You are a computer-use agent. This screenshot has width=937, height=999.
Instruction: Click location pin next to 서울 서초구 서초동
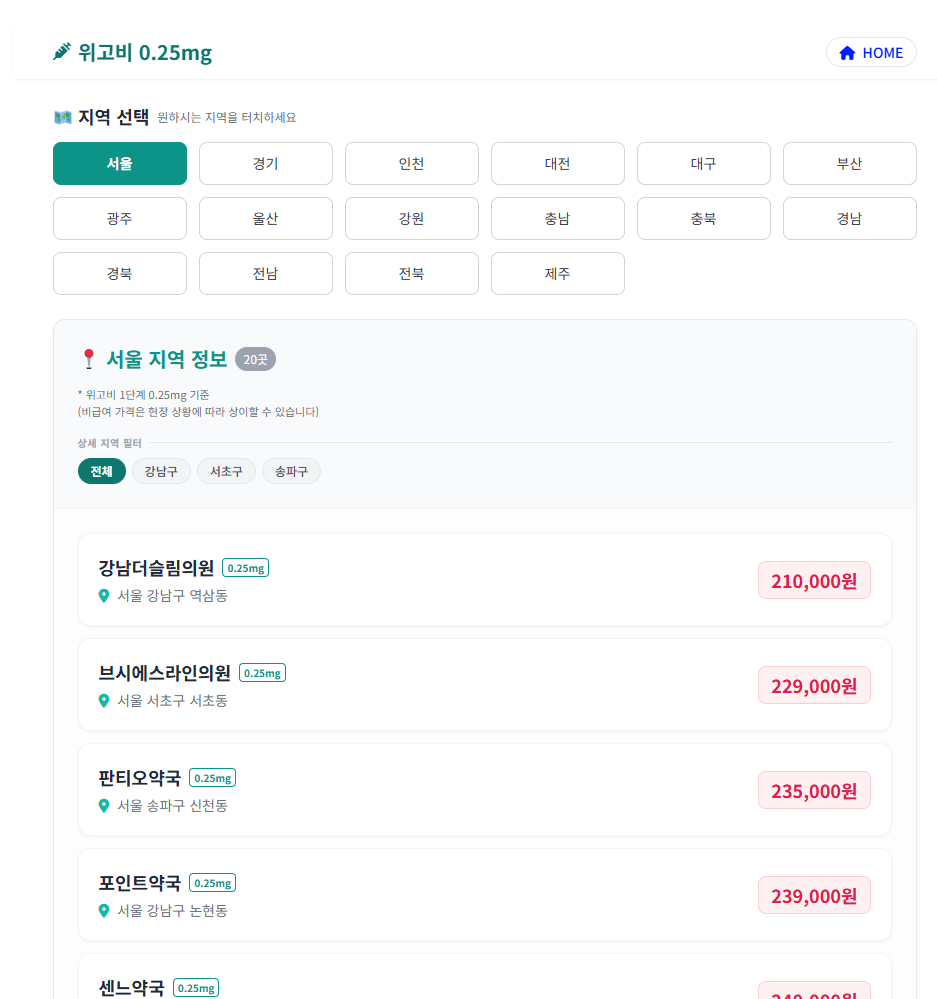pos(103,701)
